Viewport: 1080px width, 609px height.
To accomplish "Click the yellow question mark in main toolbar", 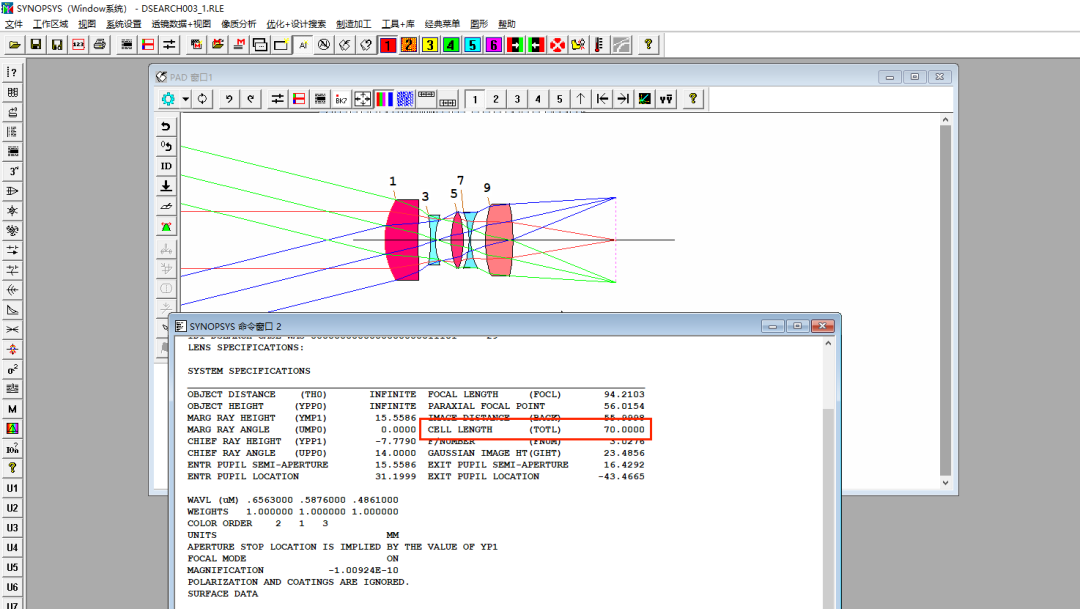I will point(647,45).
